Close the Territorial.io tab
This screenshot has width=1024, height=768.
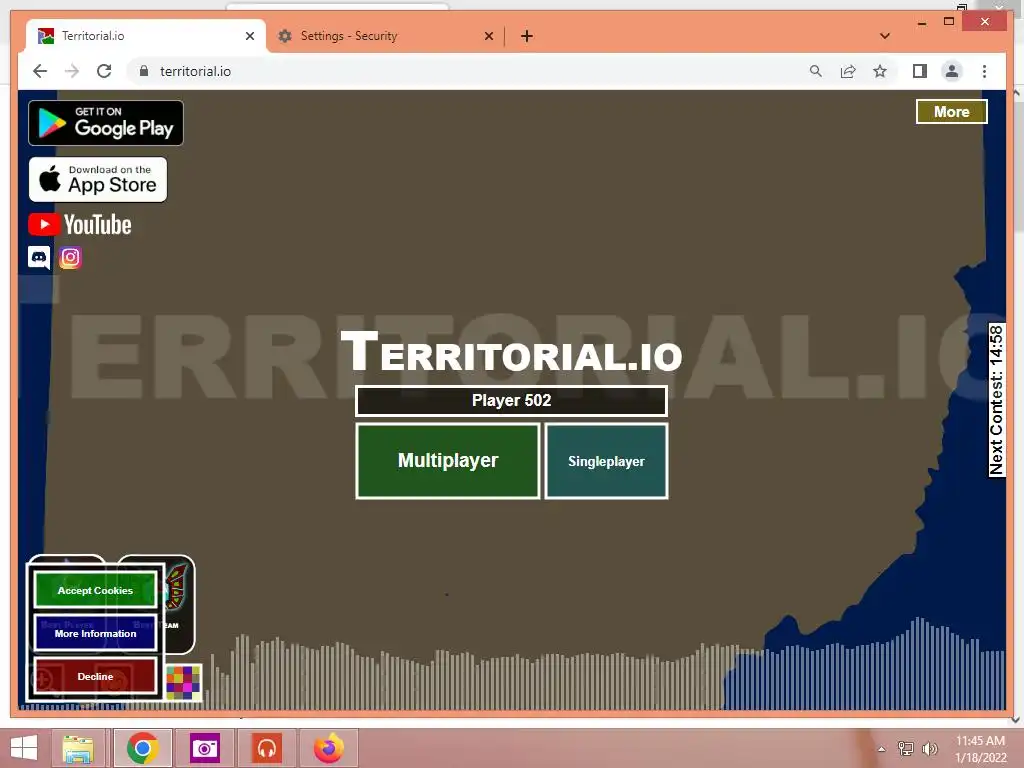coord(249,36)
